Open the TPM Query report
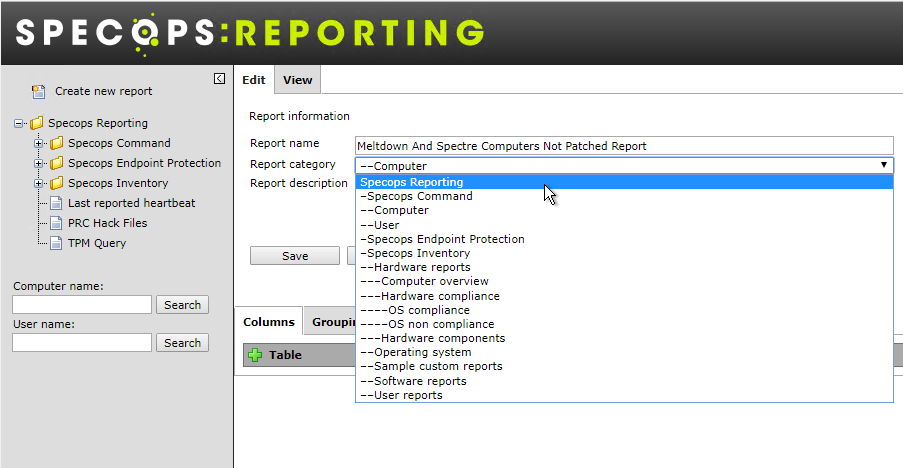Viewport: 903px width, 468px height. point(97,243)
